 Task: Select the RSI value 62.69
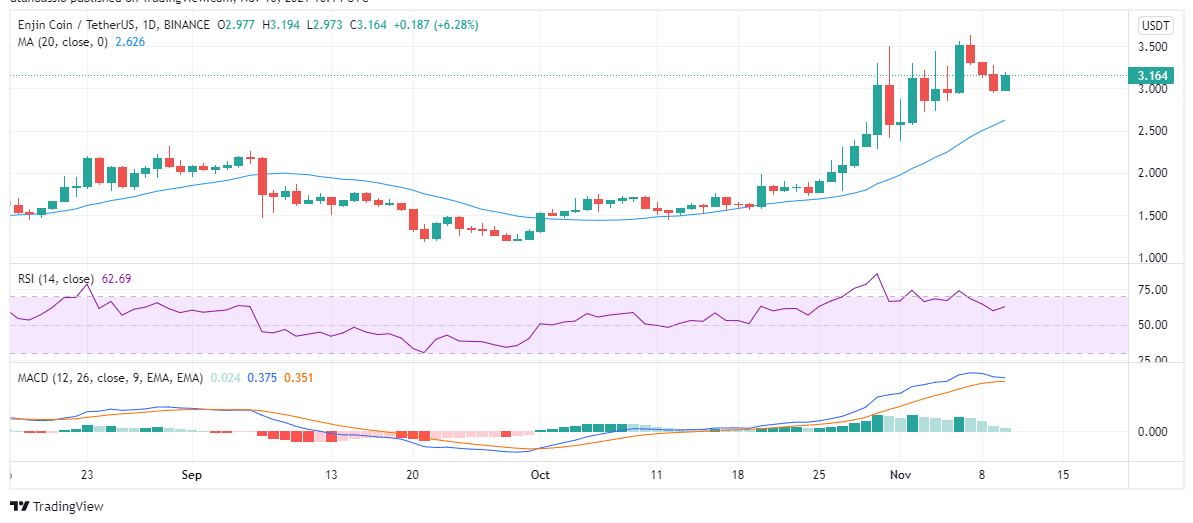tap(116, 279)
